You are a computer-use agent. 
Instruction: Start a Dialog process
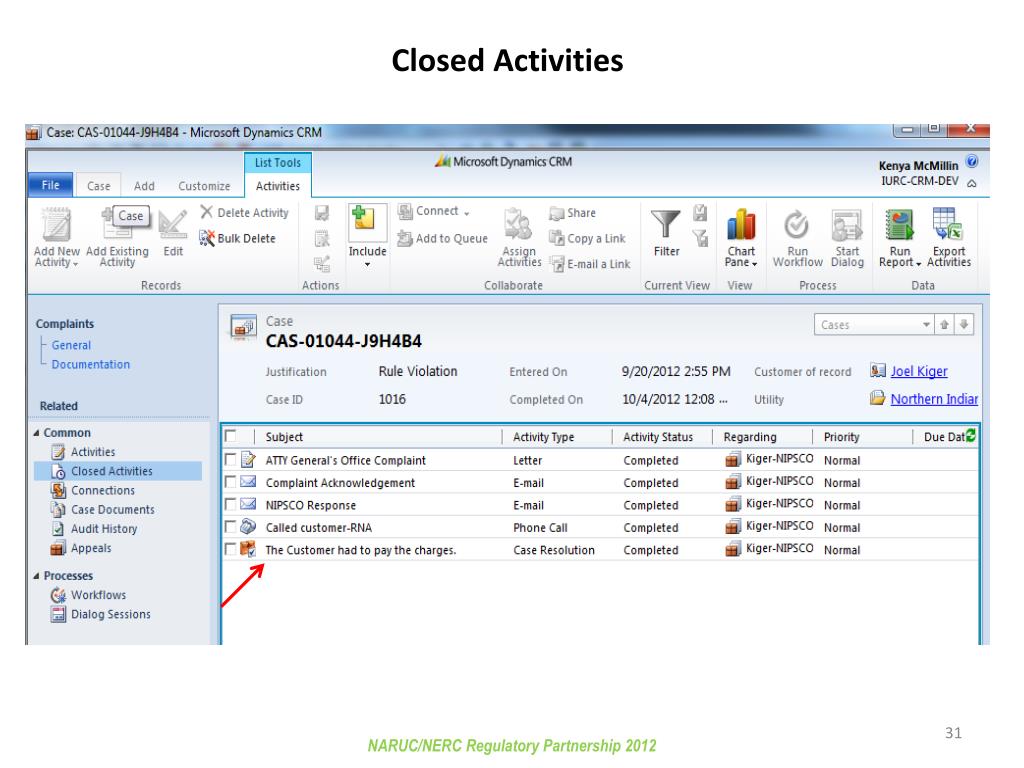coord(847,225)
